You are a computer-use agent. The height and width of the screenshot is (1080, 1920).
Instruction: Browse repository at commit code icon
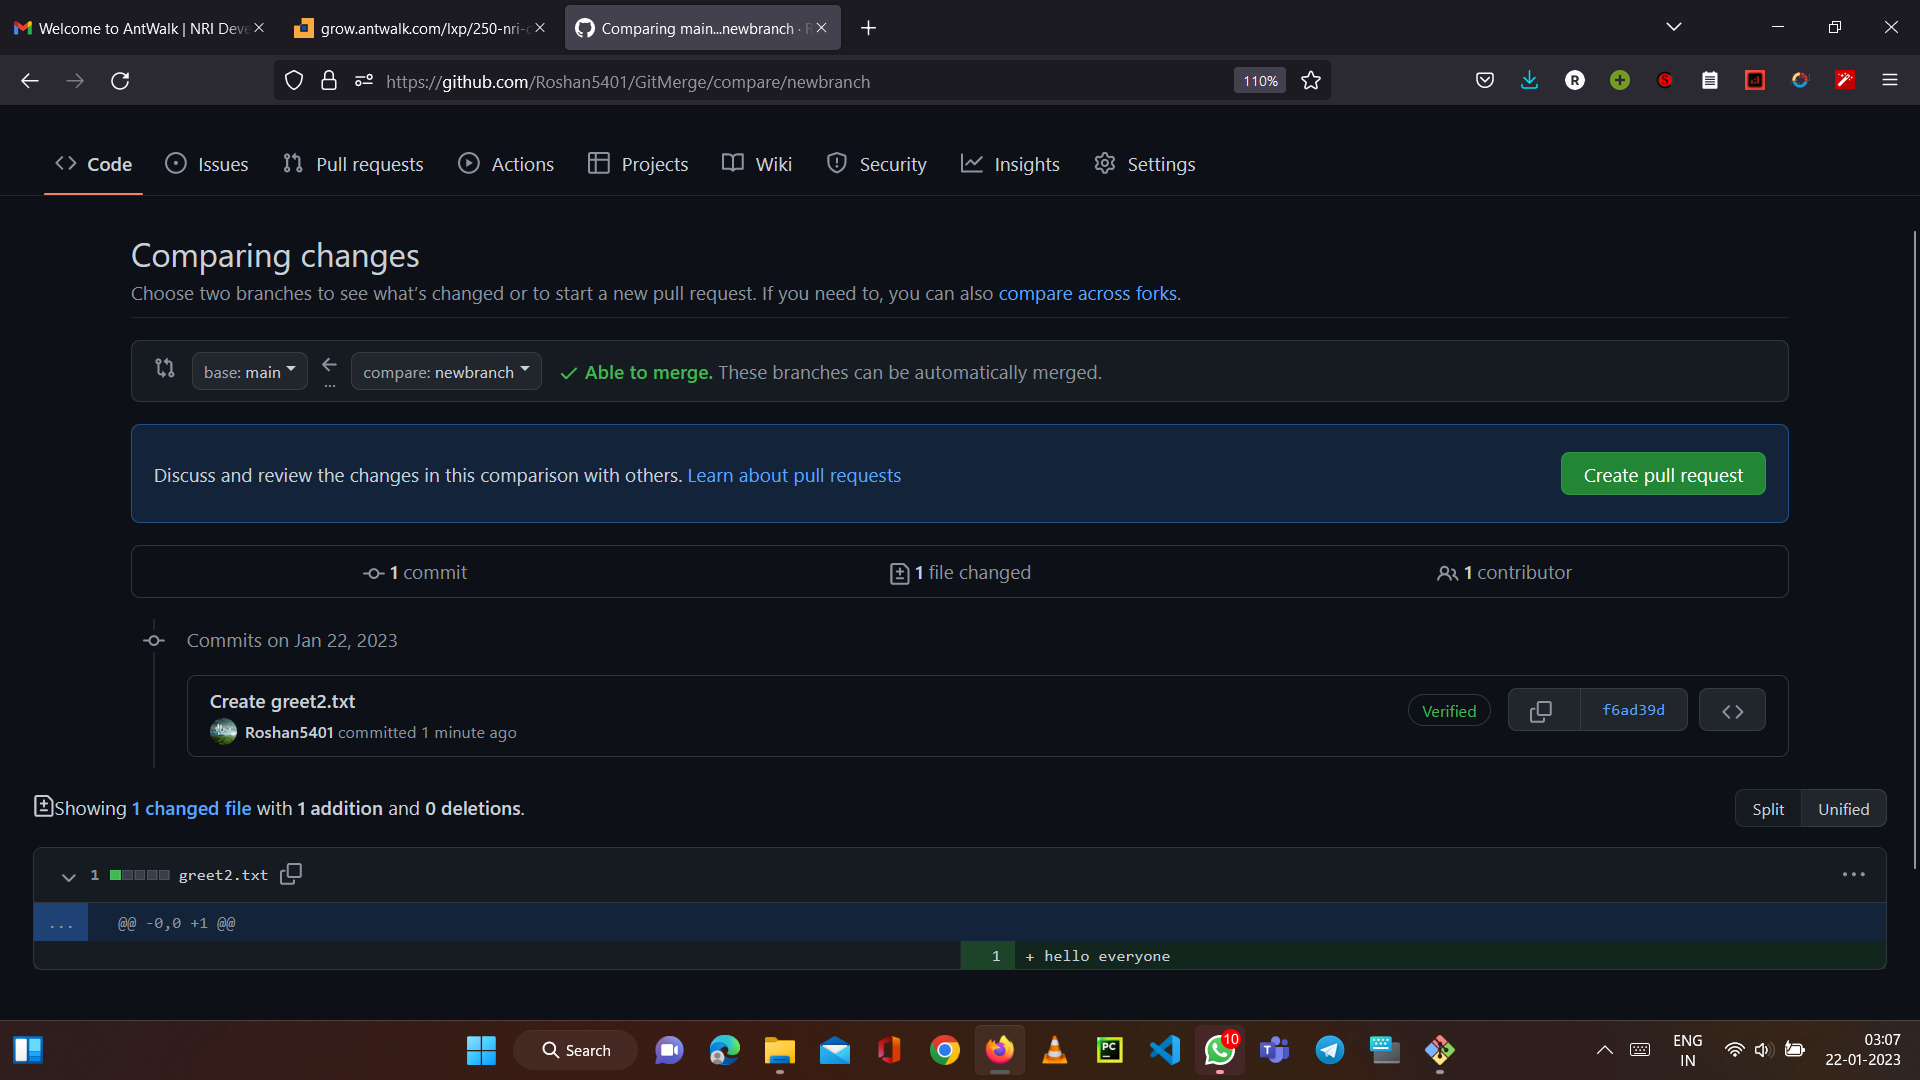coord(1732,711)
